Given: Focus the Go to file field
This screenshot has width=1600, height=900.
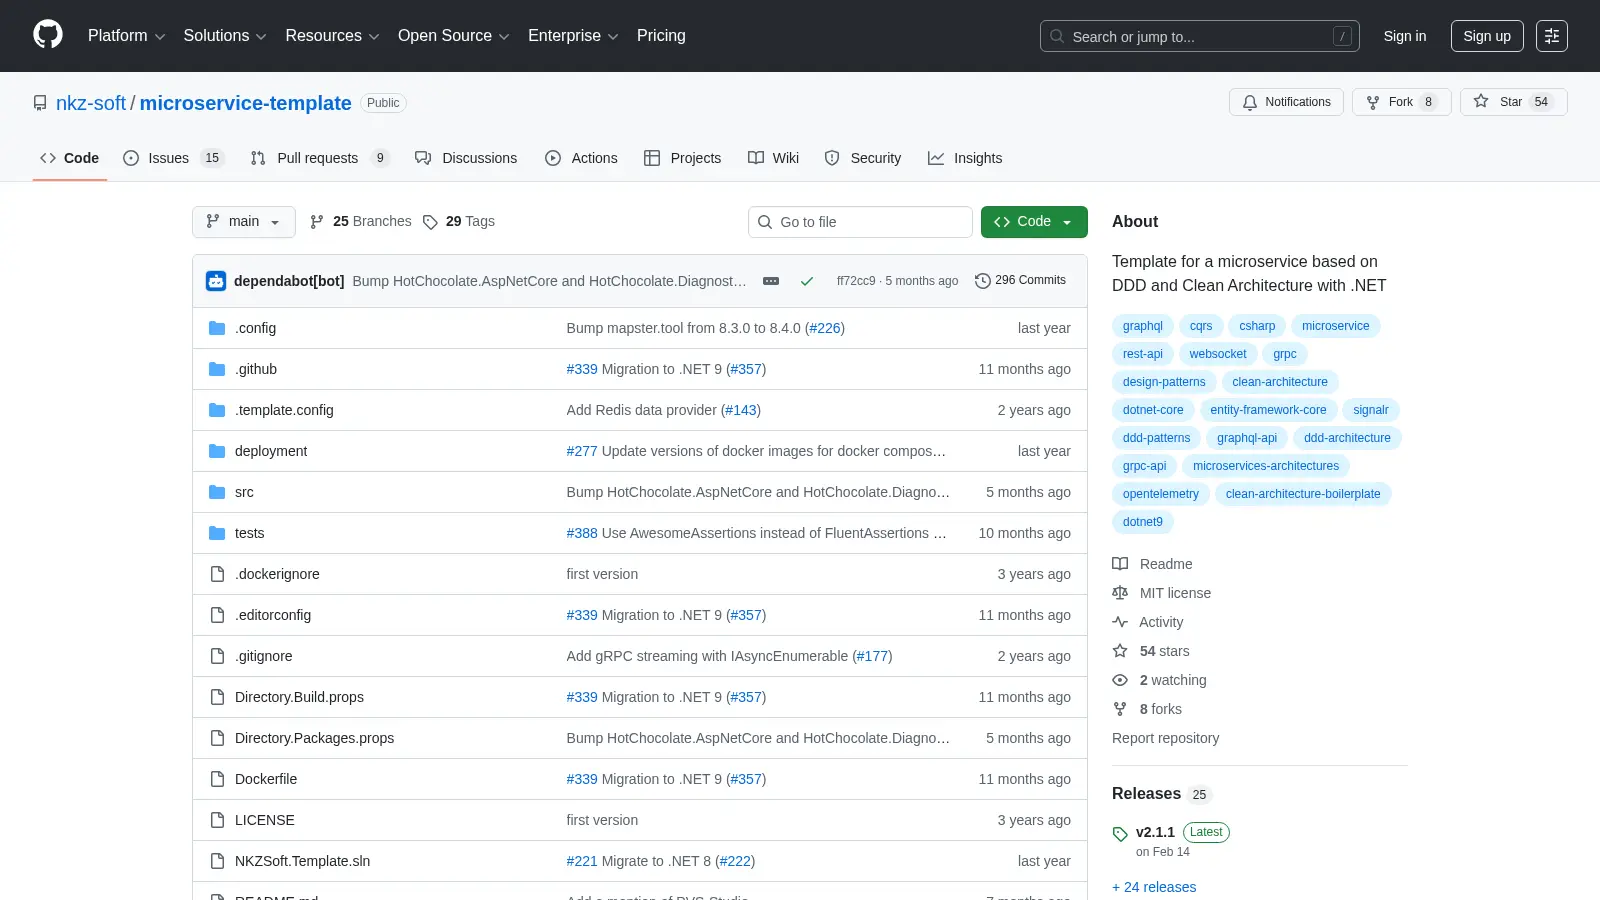Looking at the screenshot, I should [860, 222].
